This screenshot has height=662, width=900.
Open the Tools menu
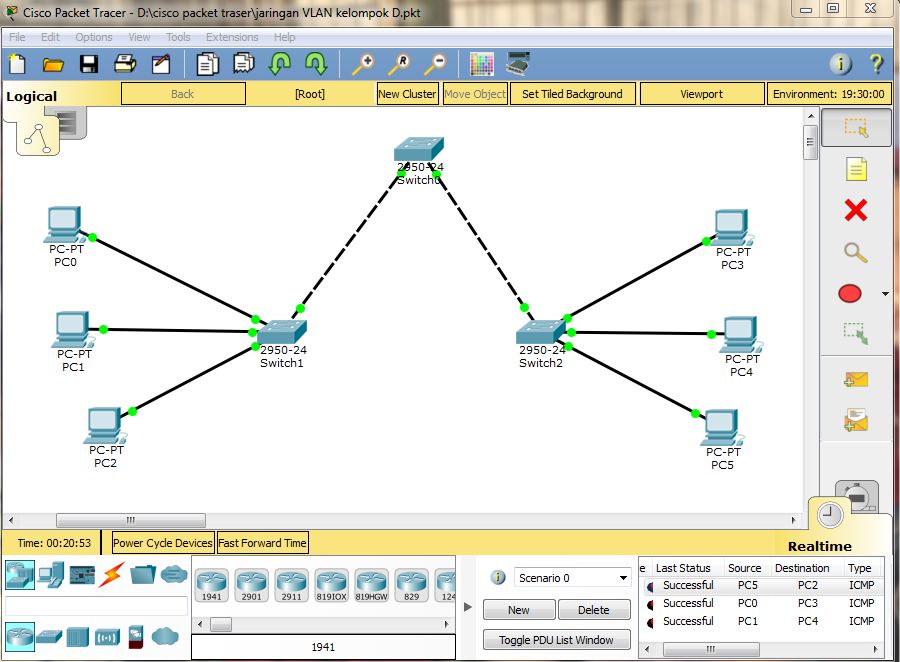point(178,37)
